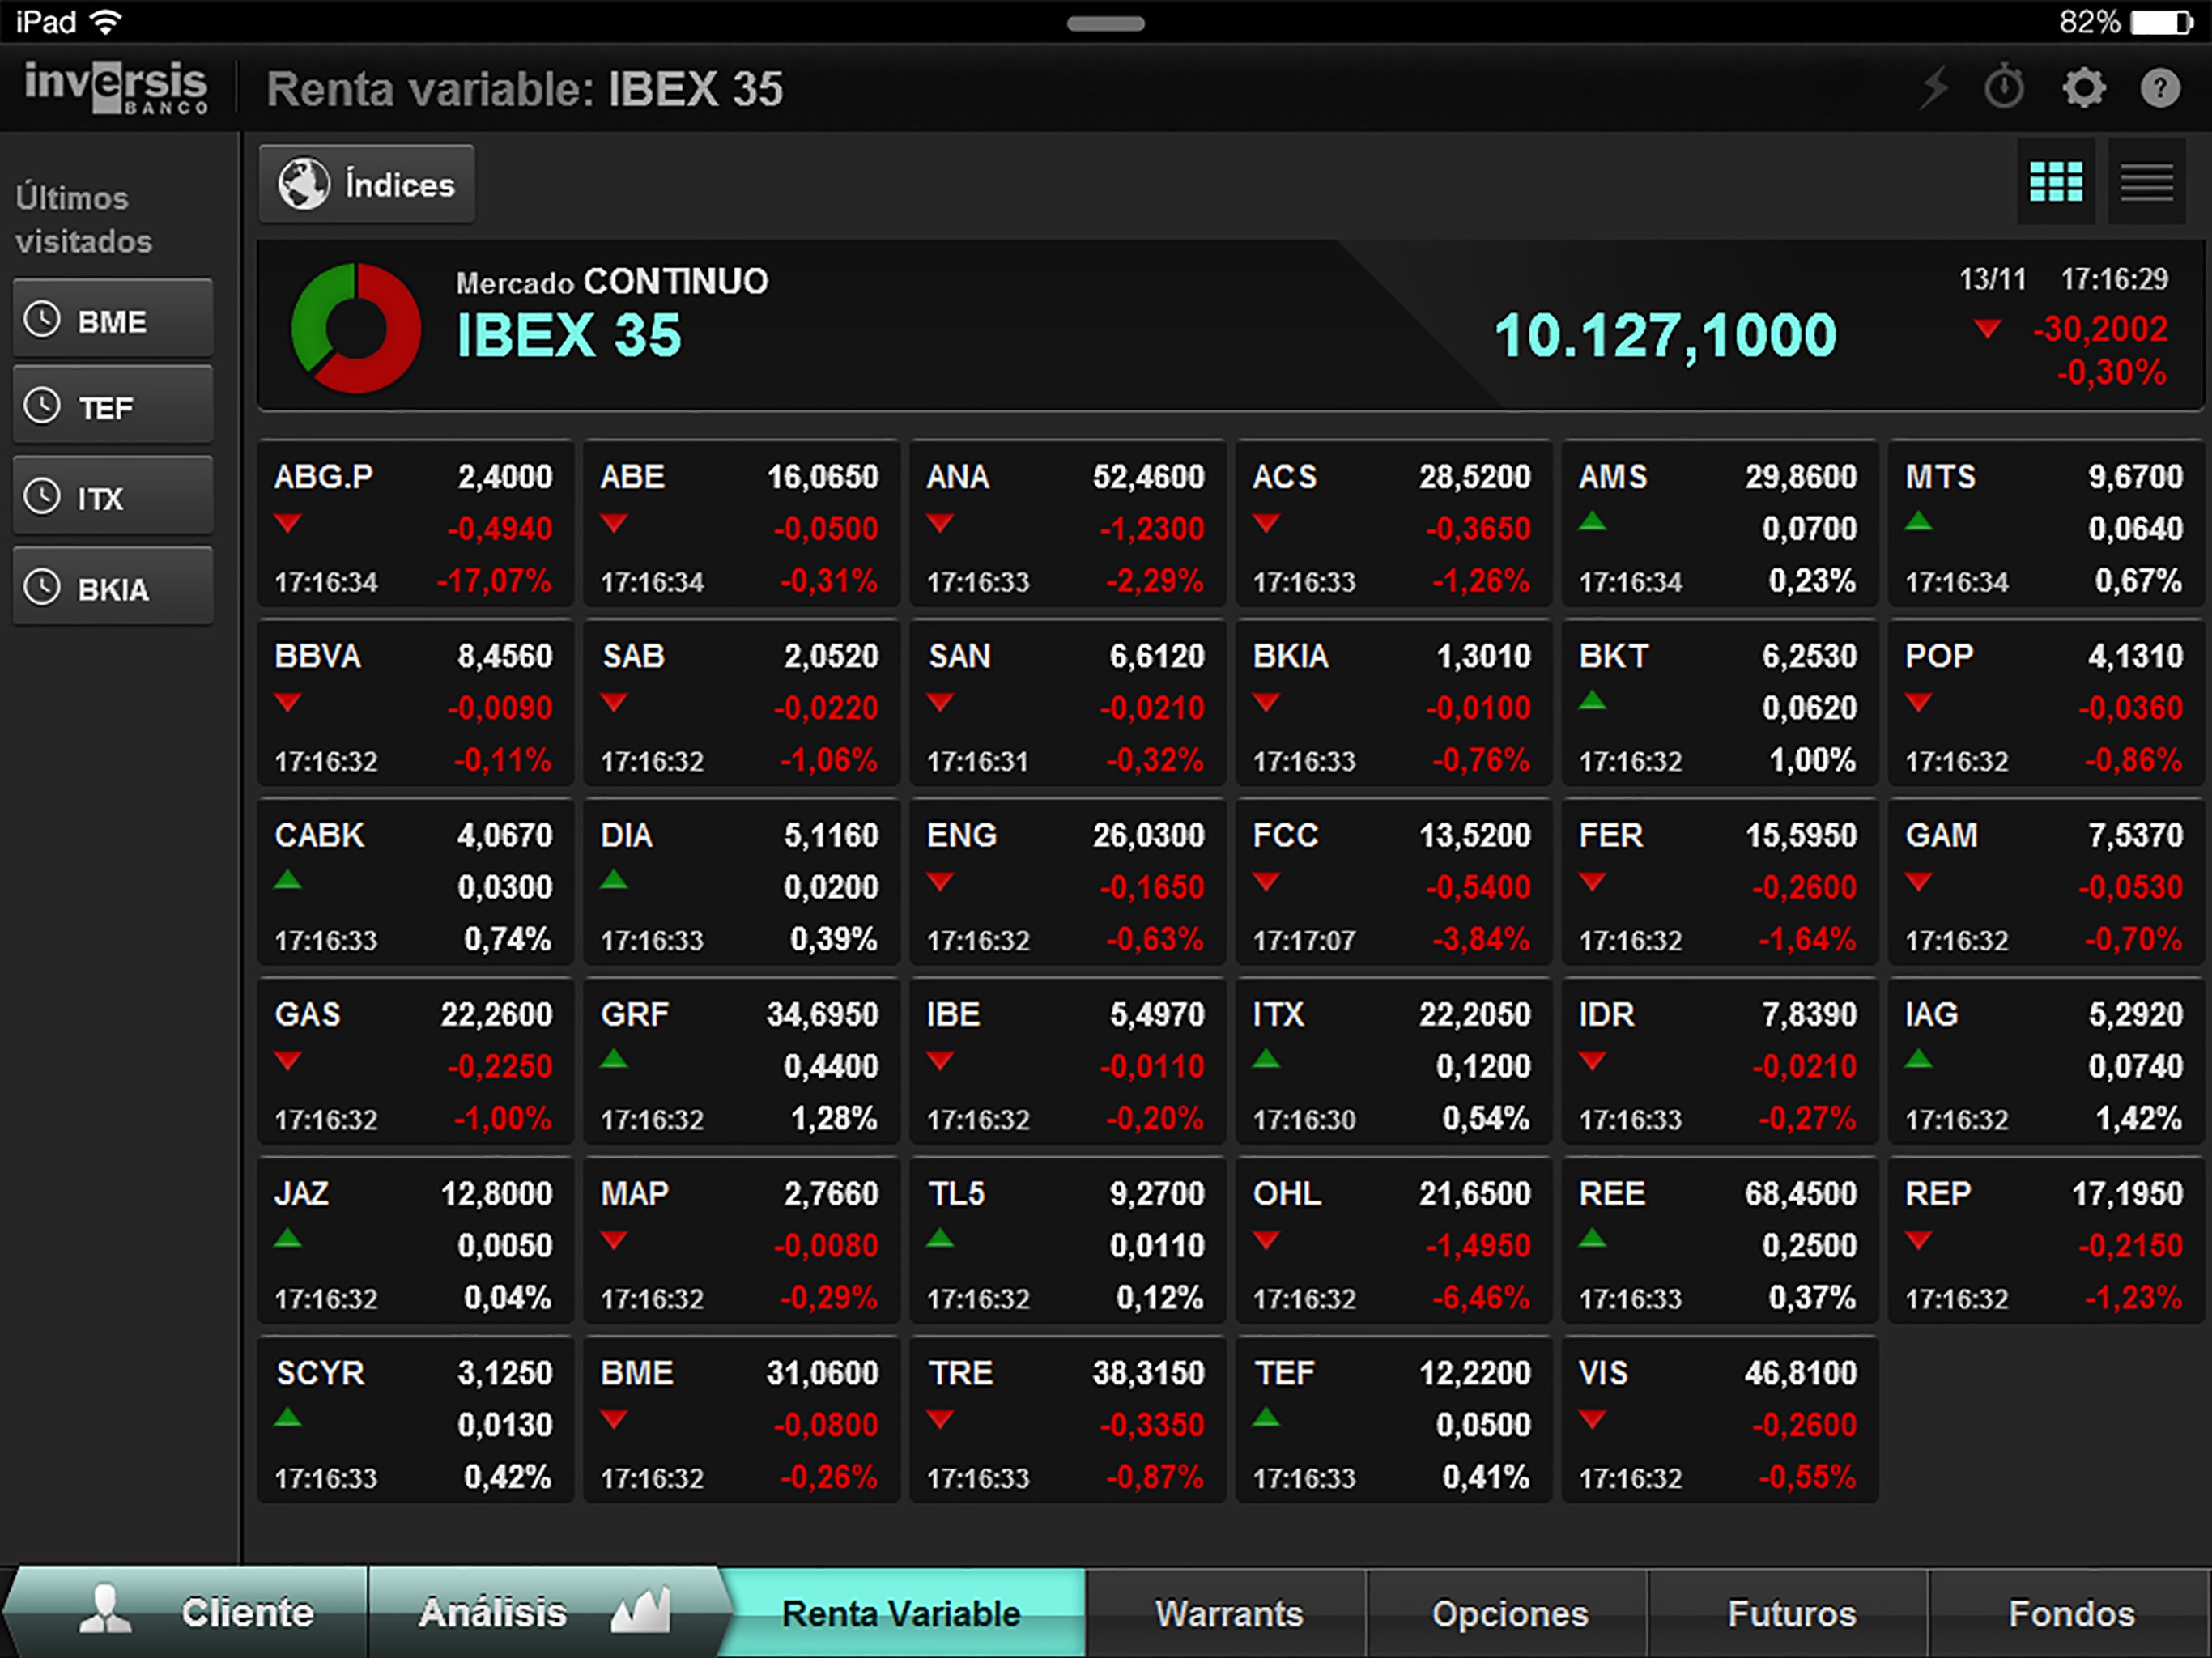Select the Renta Variable tab
Screen dimensions: 2212x1658
pyautogui.click(x=902, y=1612)
